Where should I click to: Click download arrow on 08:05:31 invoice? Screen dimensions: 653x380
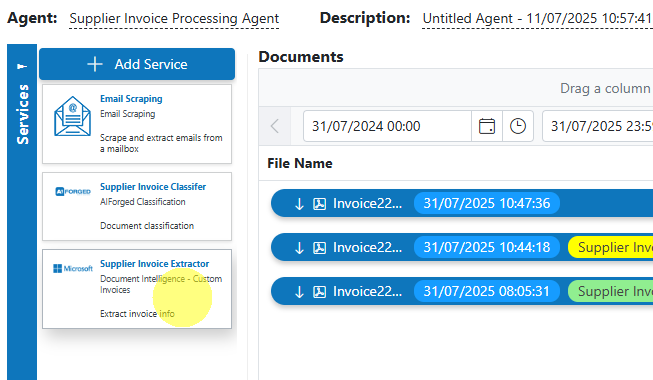click(299, 292)
